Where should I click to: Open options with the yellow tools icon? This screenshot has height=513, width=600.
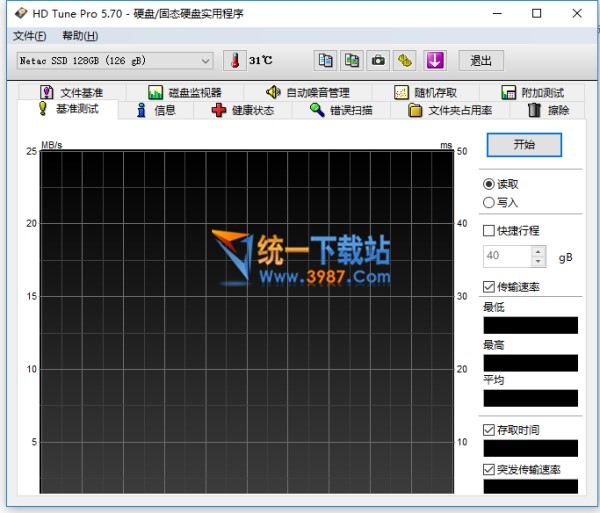point(405,60)
